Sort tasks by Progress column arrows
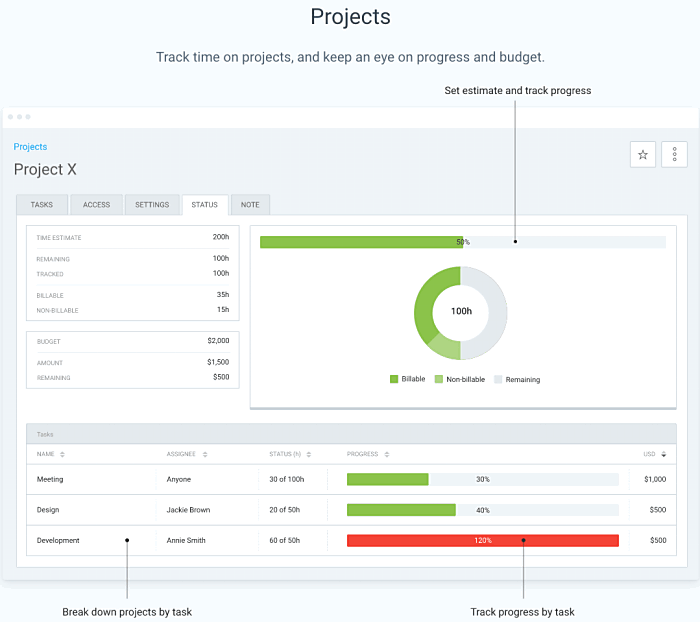 point(387,454)
